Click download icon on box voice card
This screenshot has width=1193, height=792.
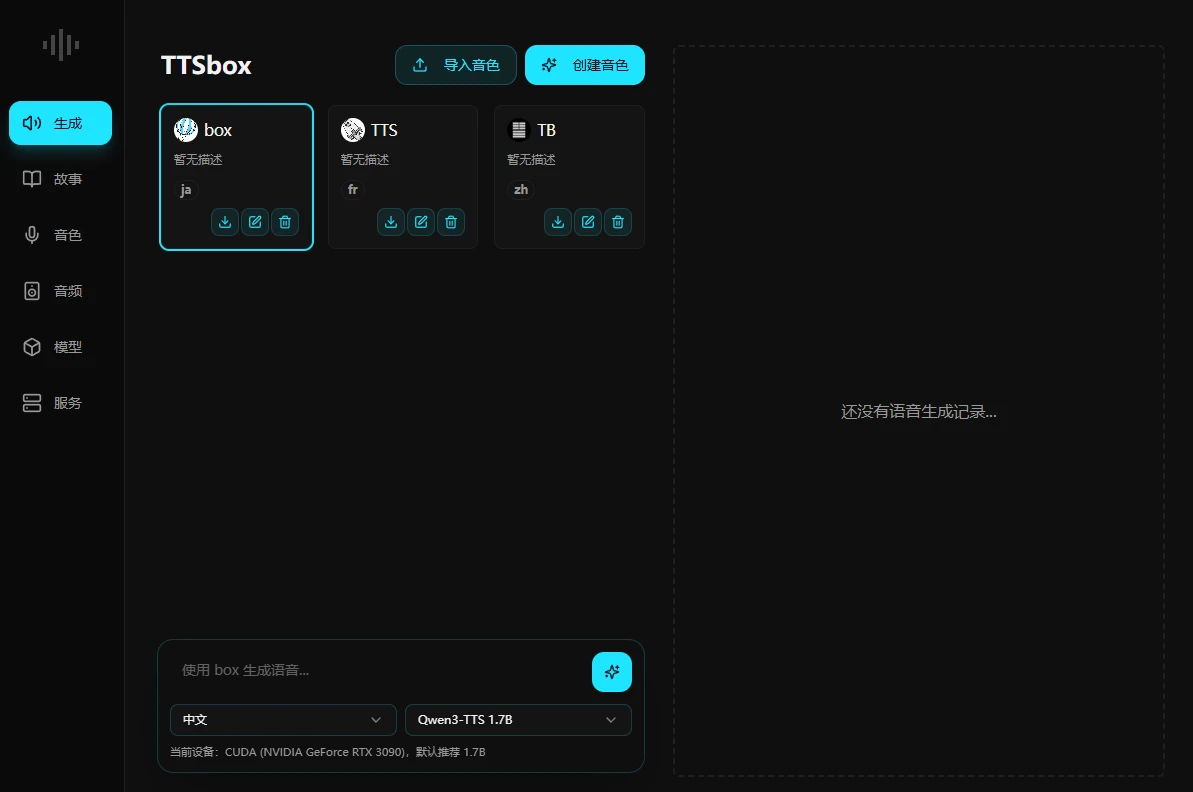click(225, 222)
